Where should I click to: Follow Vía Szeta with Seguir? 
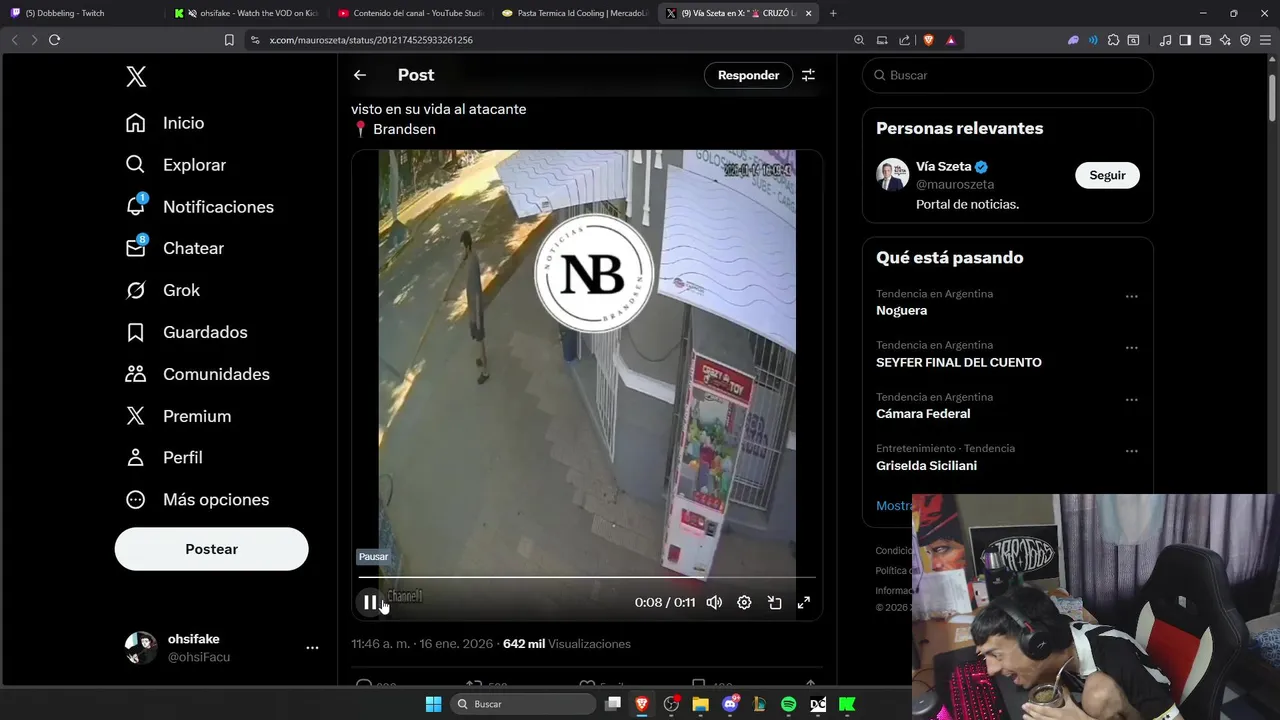click(x=1107, y=175)
